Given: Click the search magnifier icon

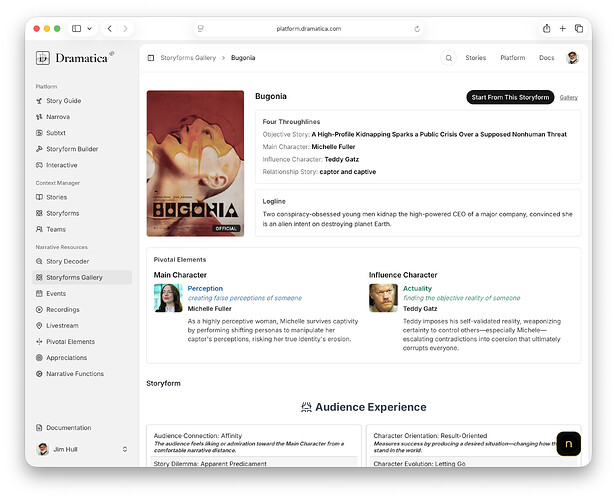Looking at the screenshot, I should tap(448, 58).
